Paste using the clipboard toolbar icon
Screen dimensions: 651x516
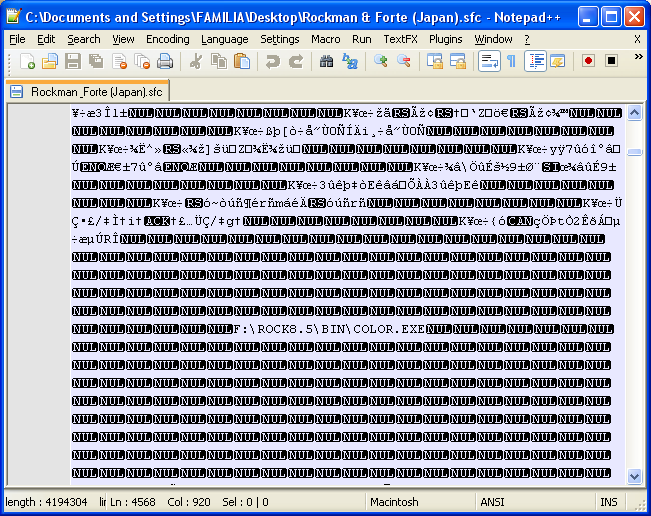[x=242, y=61]
